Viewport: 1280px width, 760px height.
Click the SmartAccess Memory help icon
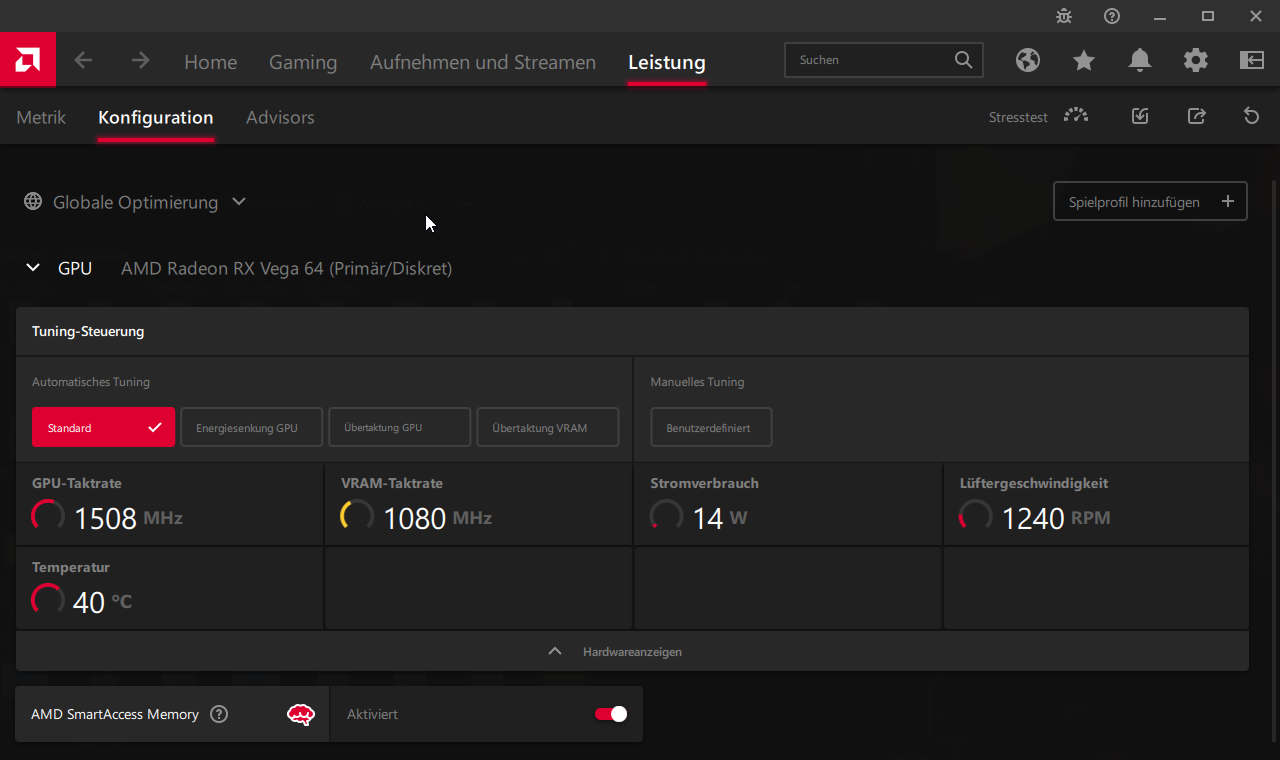219,714
